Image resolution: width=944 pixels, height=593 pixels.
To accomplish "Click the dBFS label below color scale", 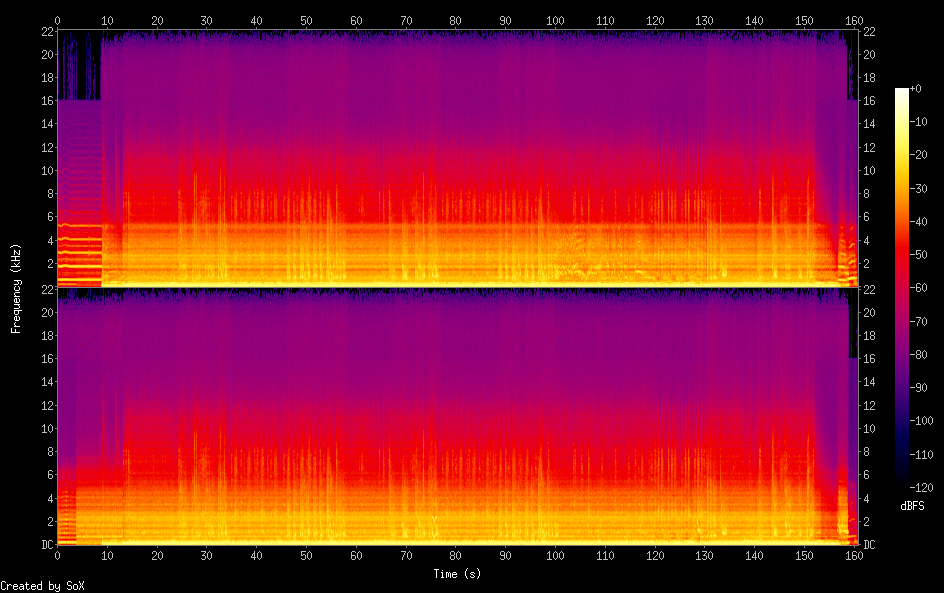I will [912, 506].
